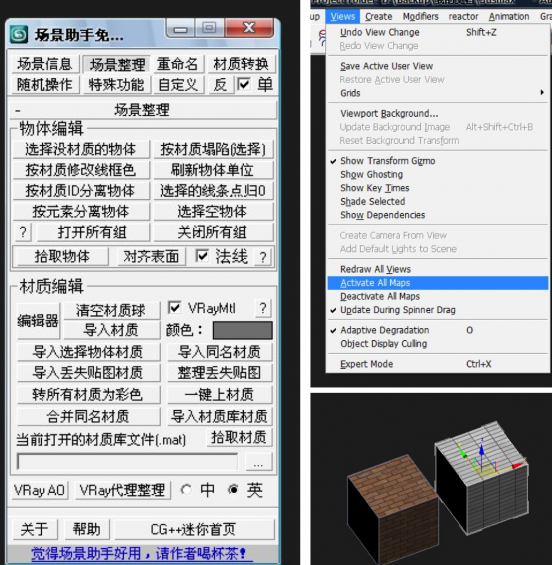Click the 场景助手 app icon in title bar
The width and height of the screenshot is (552, 565).
(x=19, y=34)
